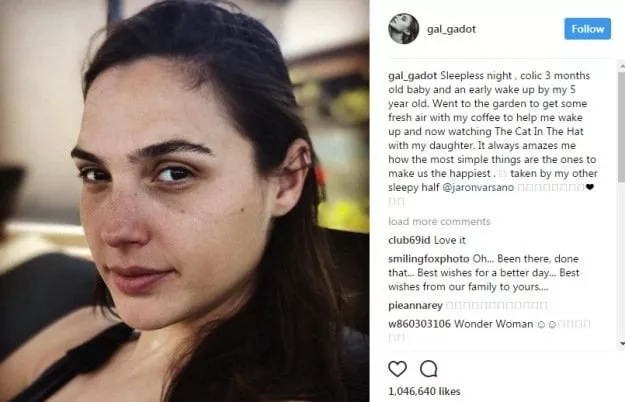The width and height of the screenshot is (625, 402).
Task: Visit smilingfoxphoto commenter profile
Action: [428, 259]
